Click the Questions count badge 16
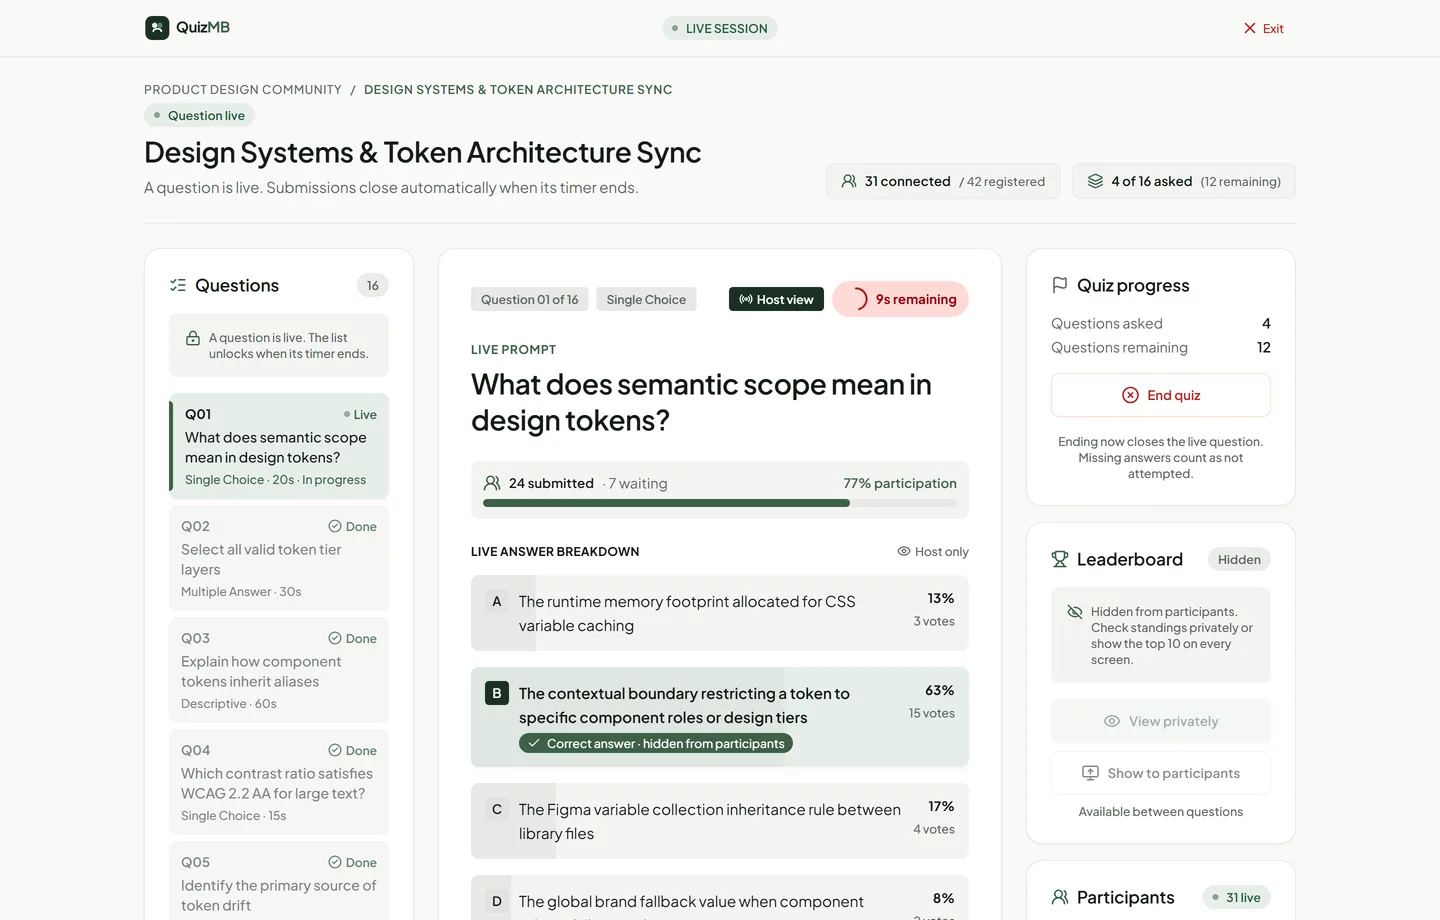The height and width of the screenshot is (920, 1440). click(373, 285)
